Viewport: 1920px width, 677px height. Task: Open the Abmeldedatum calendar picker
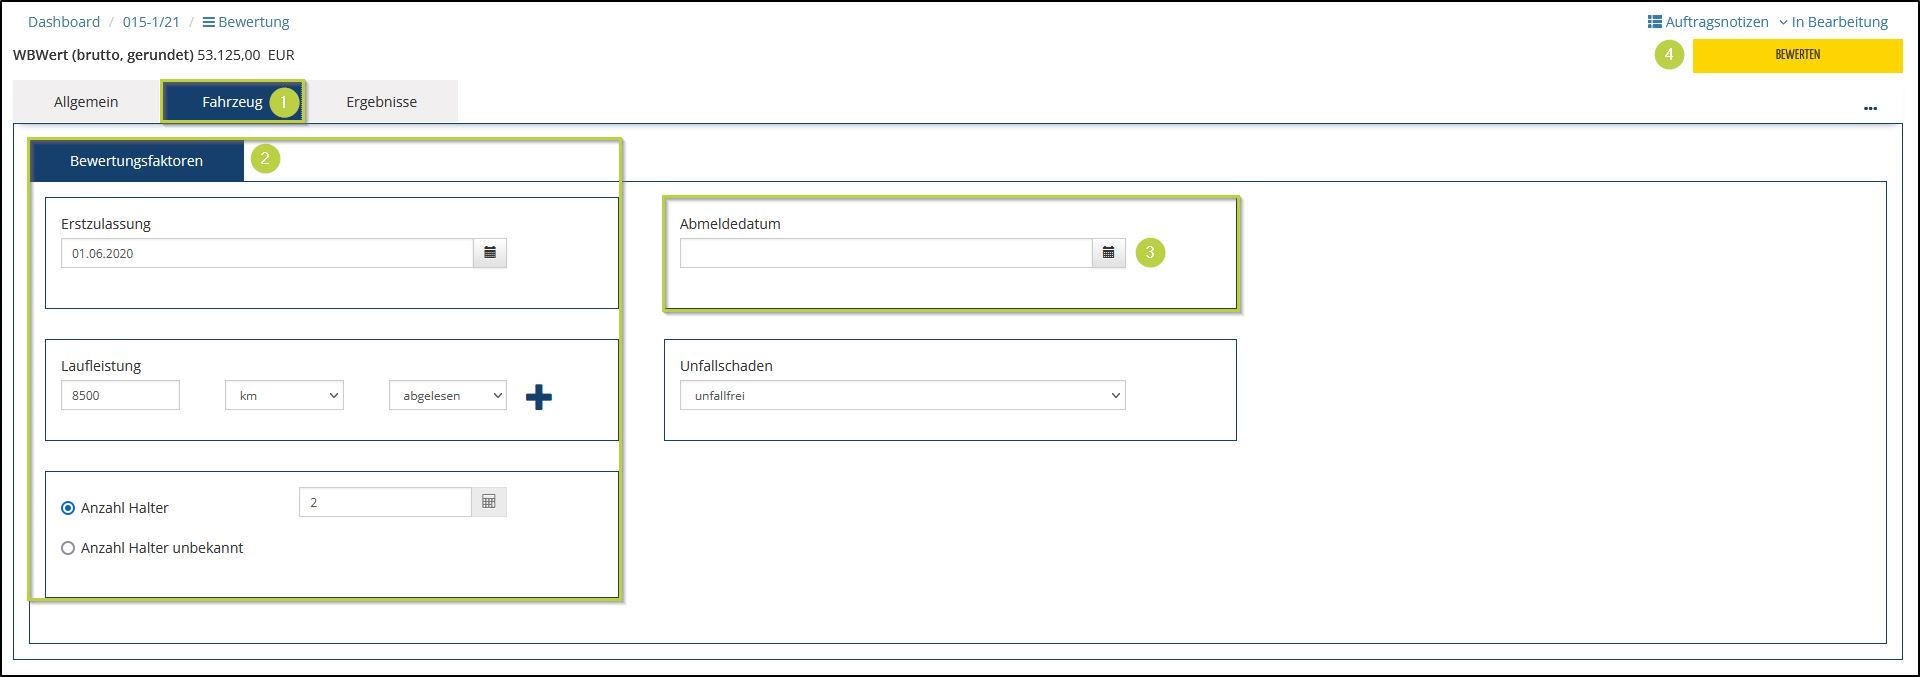(x=1108, y=253)
